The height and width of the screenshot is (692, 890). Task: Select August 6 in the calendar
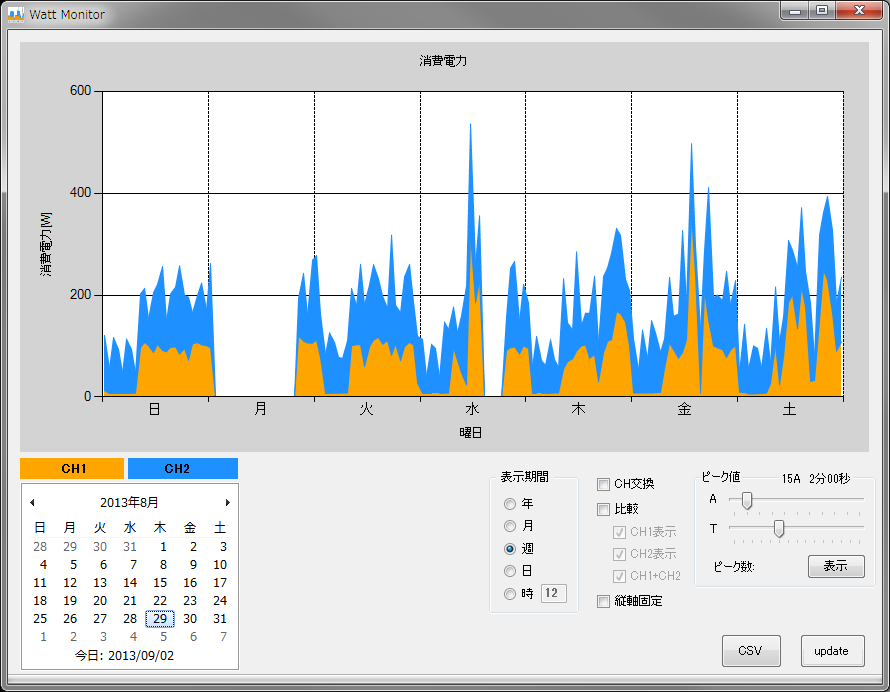[103, 565]
